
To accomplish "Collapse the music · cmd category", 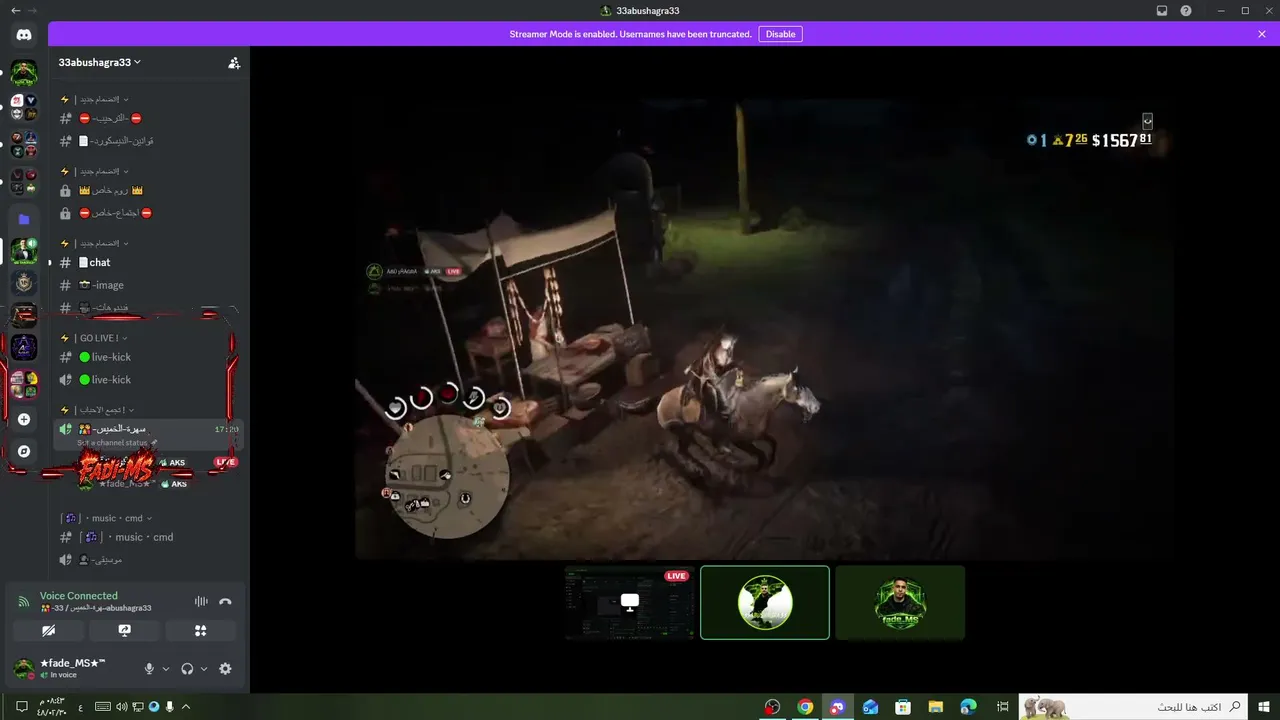I will coord(106,518).
